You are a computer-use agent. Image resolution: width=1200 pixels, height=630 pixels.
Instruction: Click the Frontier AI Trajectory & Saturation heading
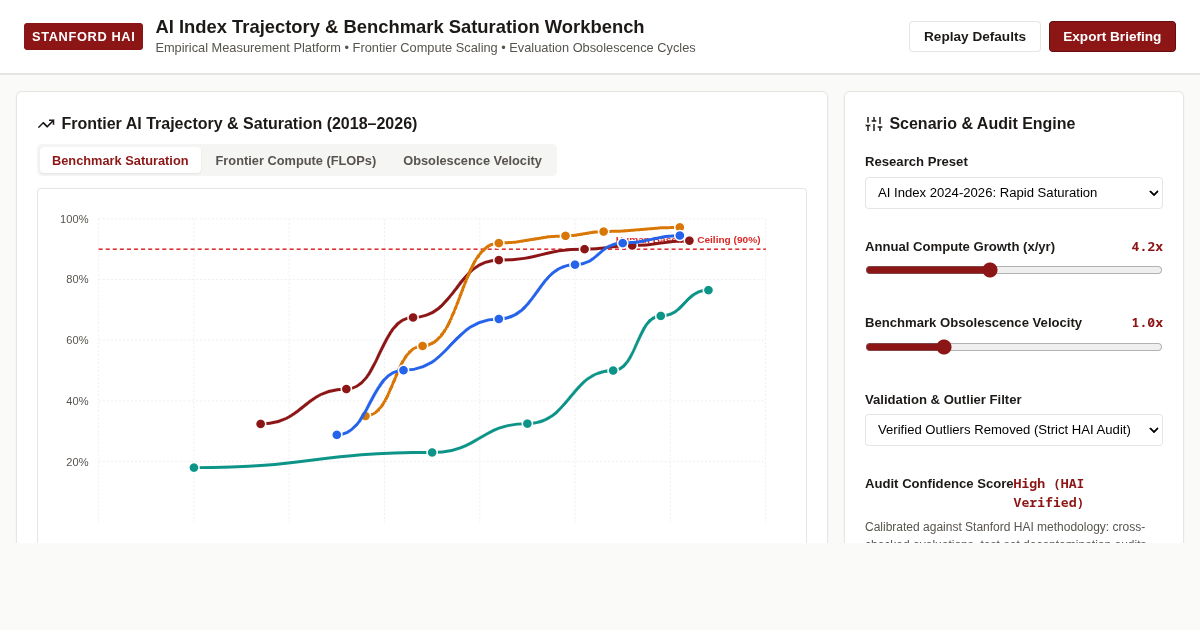239,124
